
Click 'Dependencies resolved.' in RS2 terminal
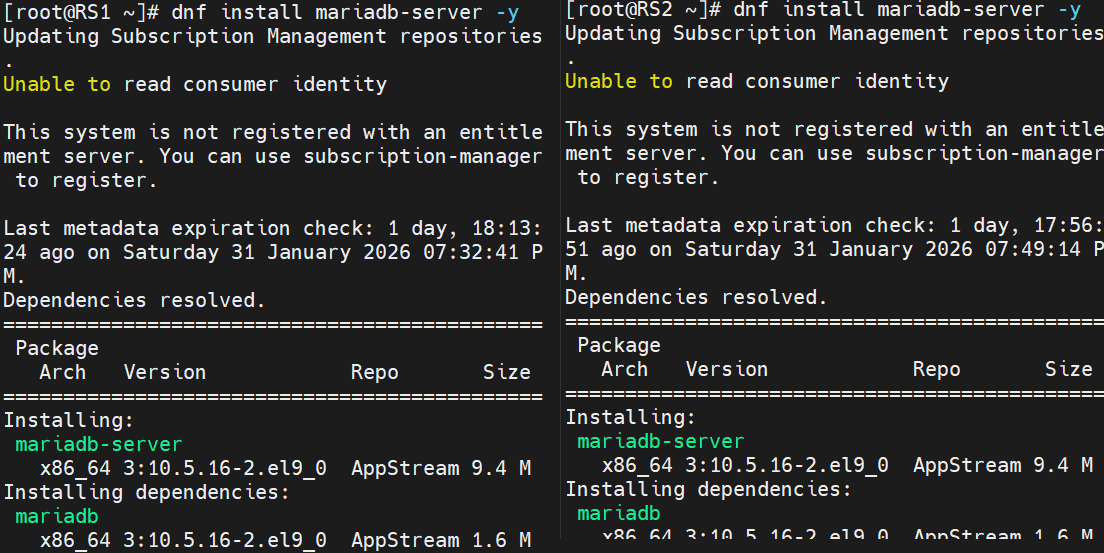(696, 297)
